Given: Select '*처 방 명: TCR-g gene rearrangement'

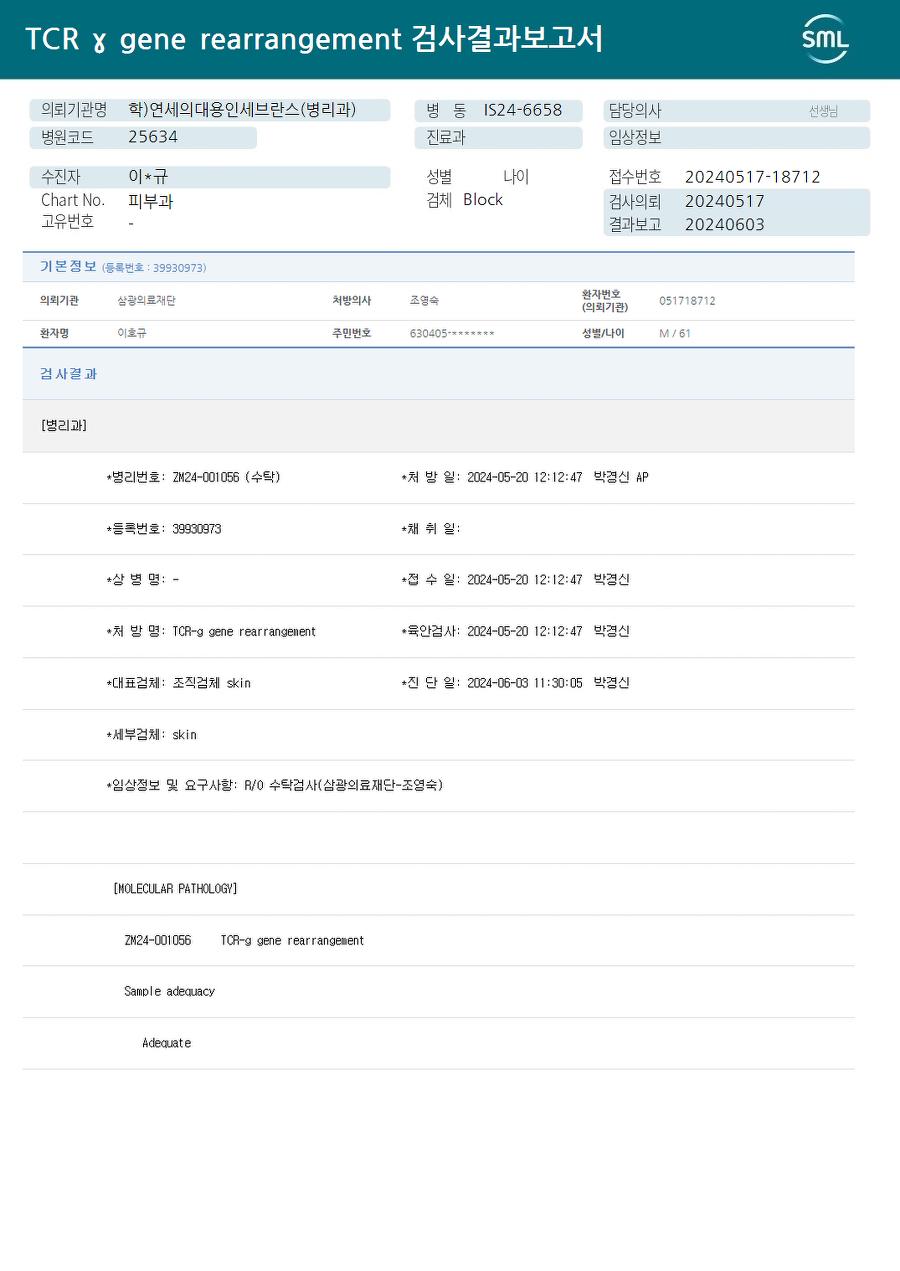Looking at the screenshot, I should point(211,632).
